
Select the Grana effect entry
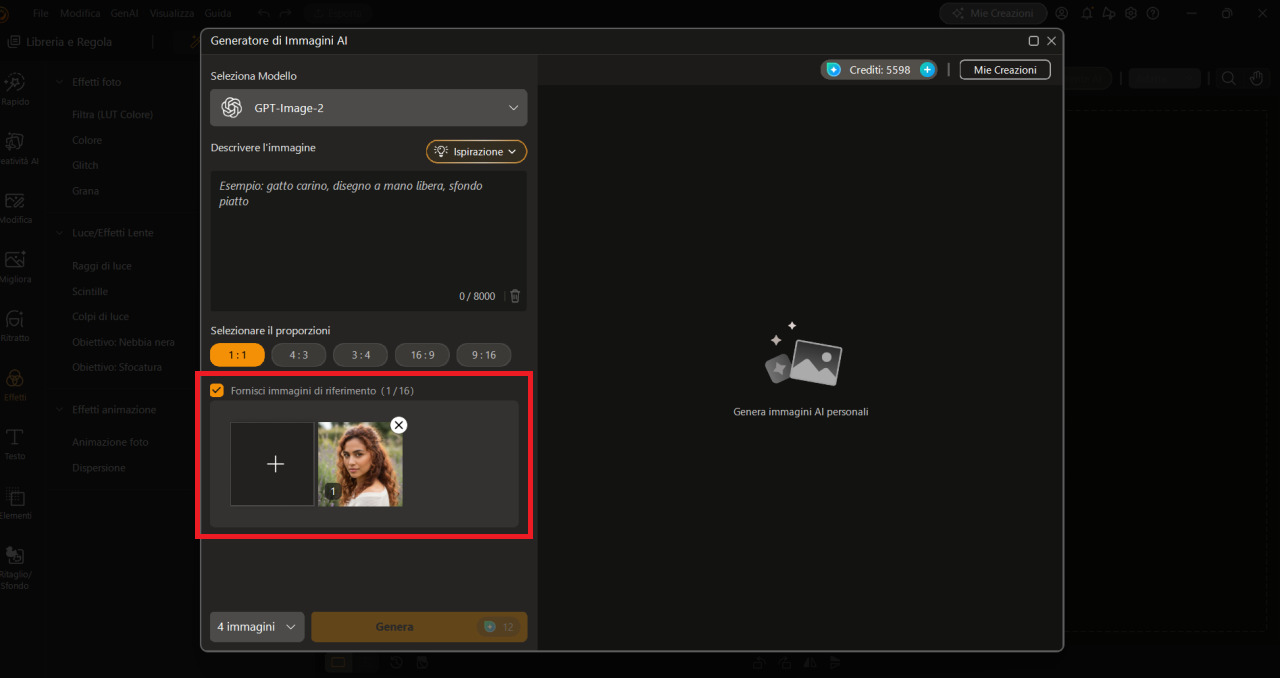[x=85, y=191]
